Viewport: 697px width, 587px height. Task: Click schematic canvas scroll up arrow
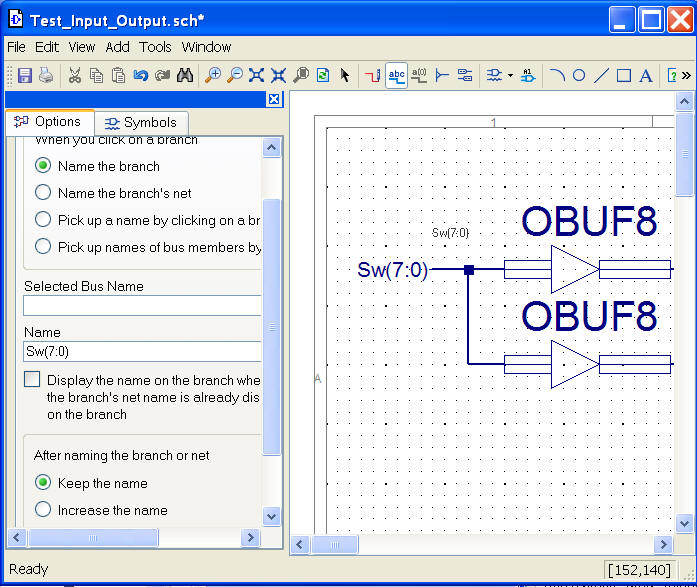point(685,102)
